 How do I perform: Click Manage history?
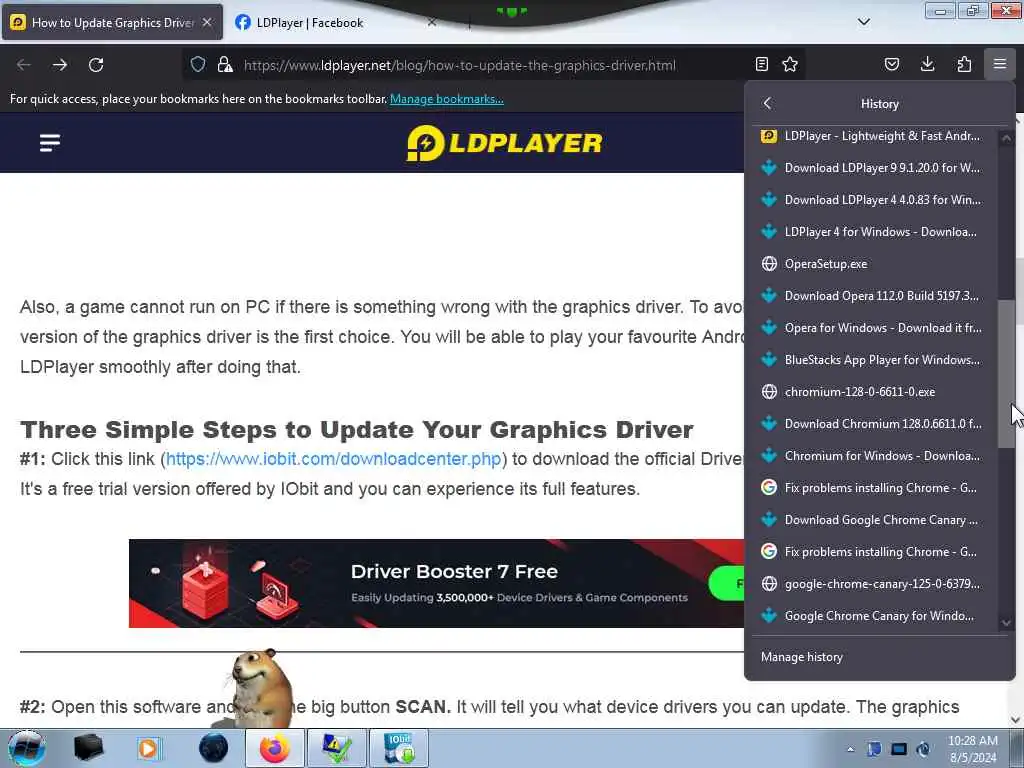802,657
